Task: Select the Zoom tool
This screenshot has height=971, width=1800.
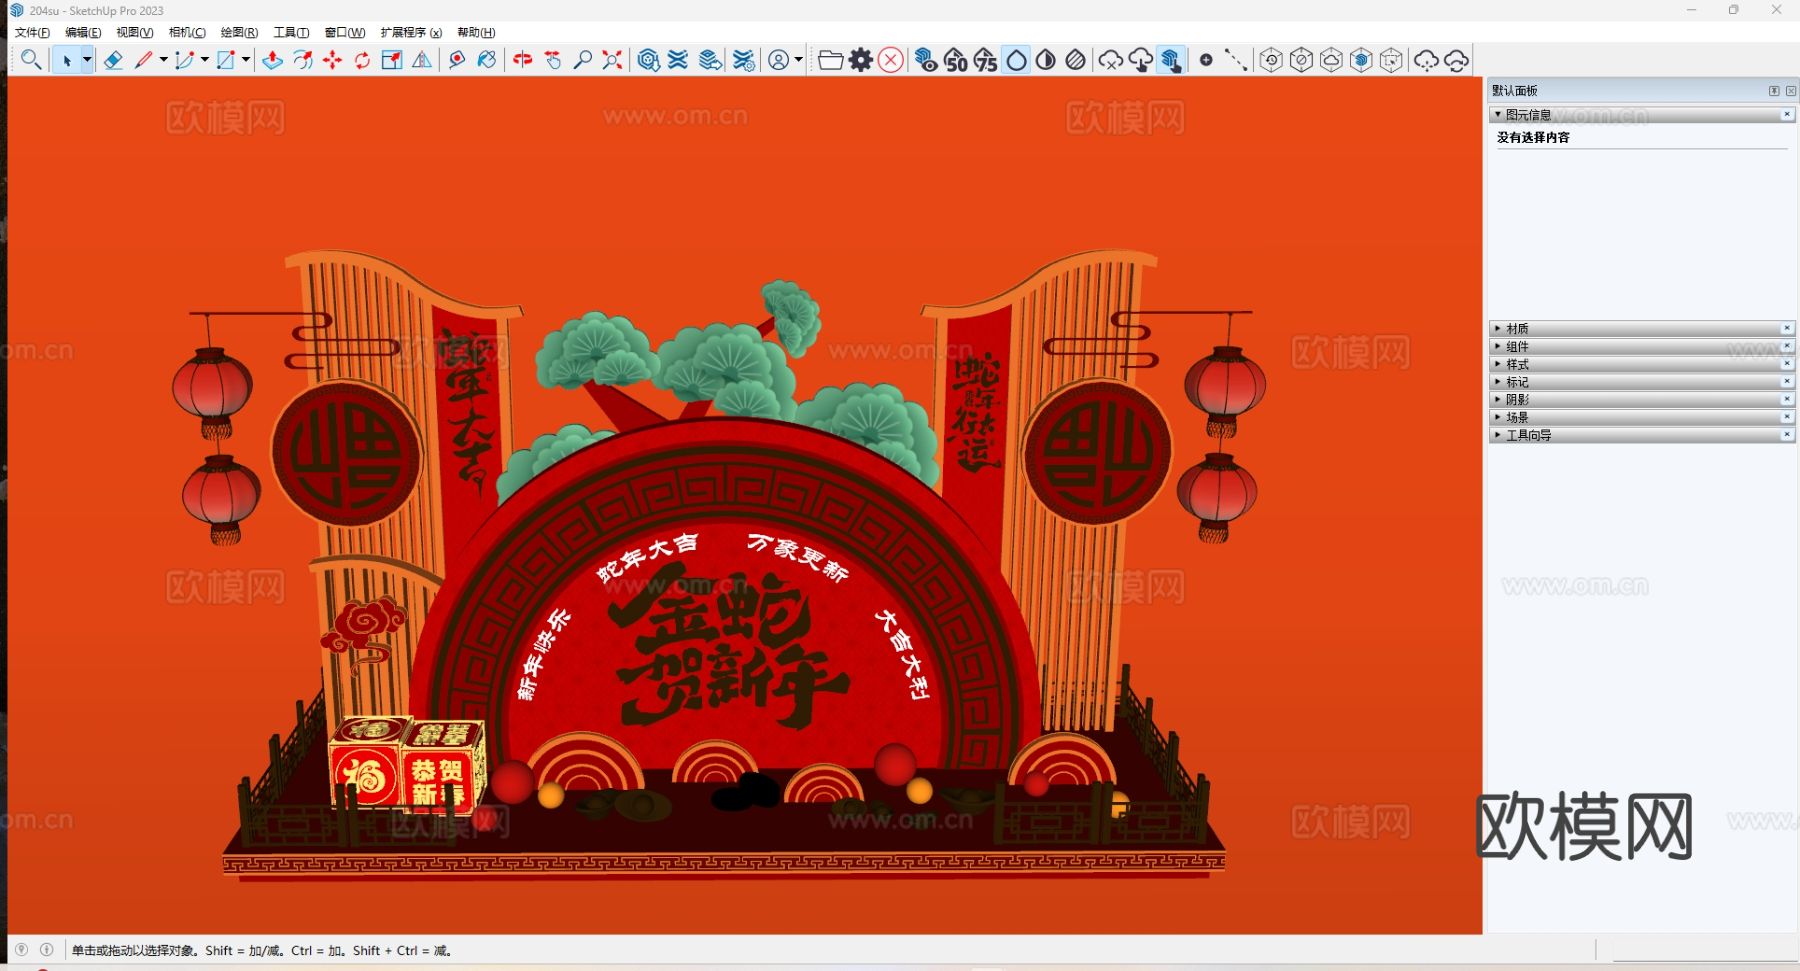Action: click(582, 60)
